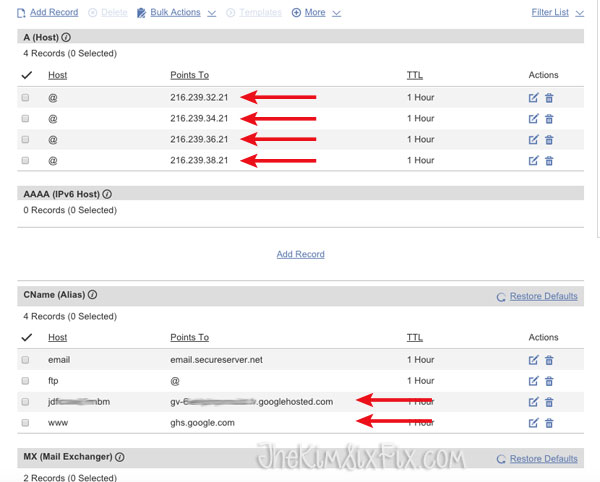The height and width of the screenshot is (482, 600).
Task: Check the box for 216.239.34.21 record
Action: click(25, 119)
